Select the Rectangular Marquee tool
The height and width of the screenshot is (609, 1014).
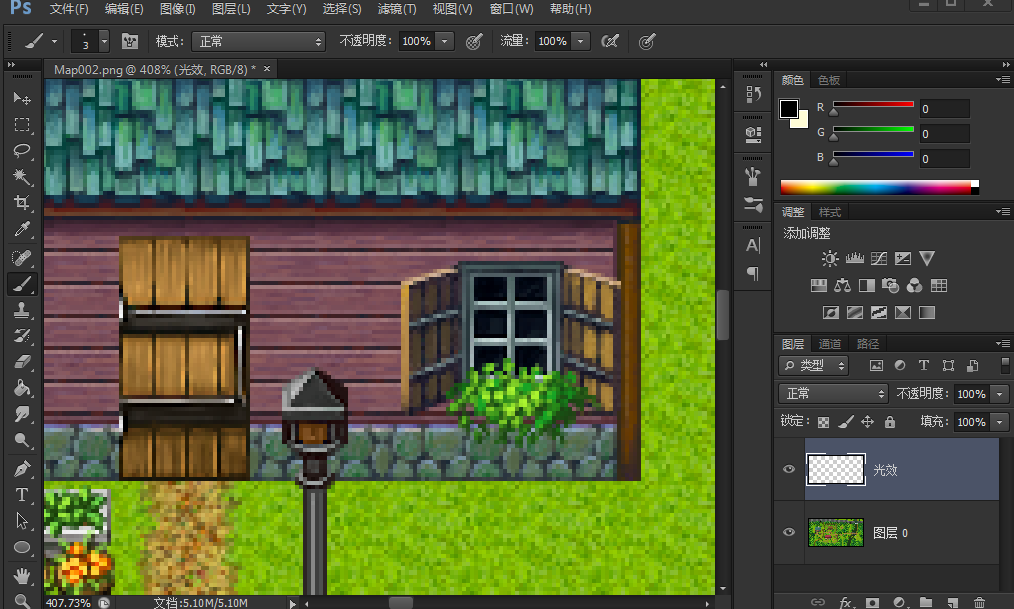coord(22,124)
